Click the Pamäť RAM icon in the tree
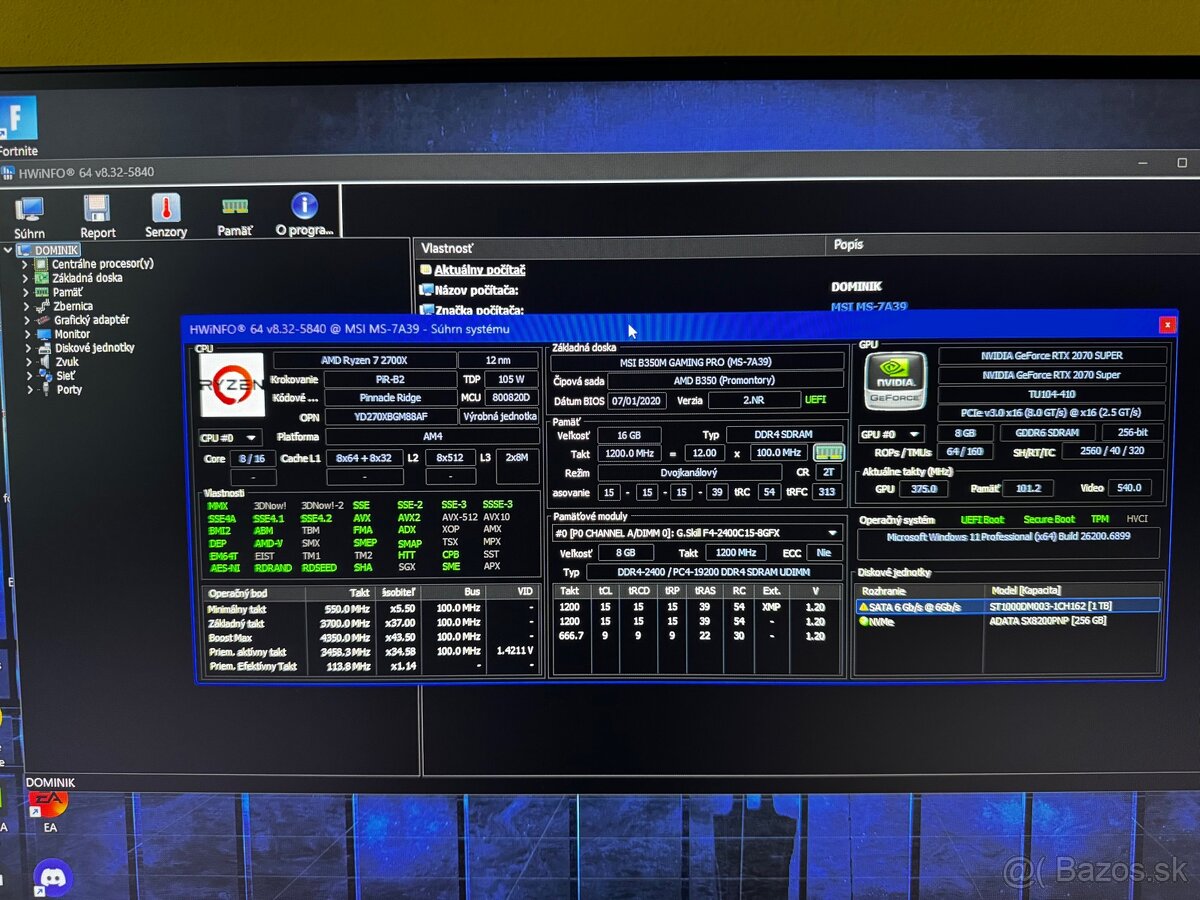Viewport: 1200px width, 900px height. (42, 292)
